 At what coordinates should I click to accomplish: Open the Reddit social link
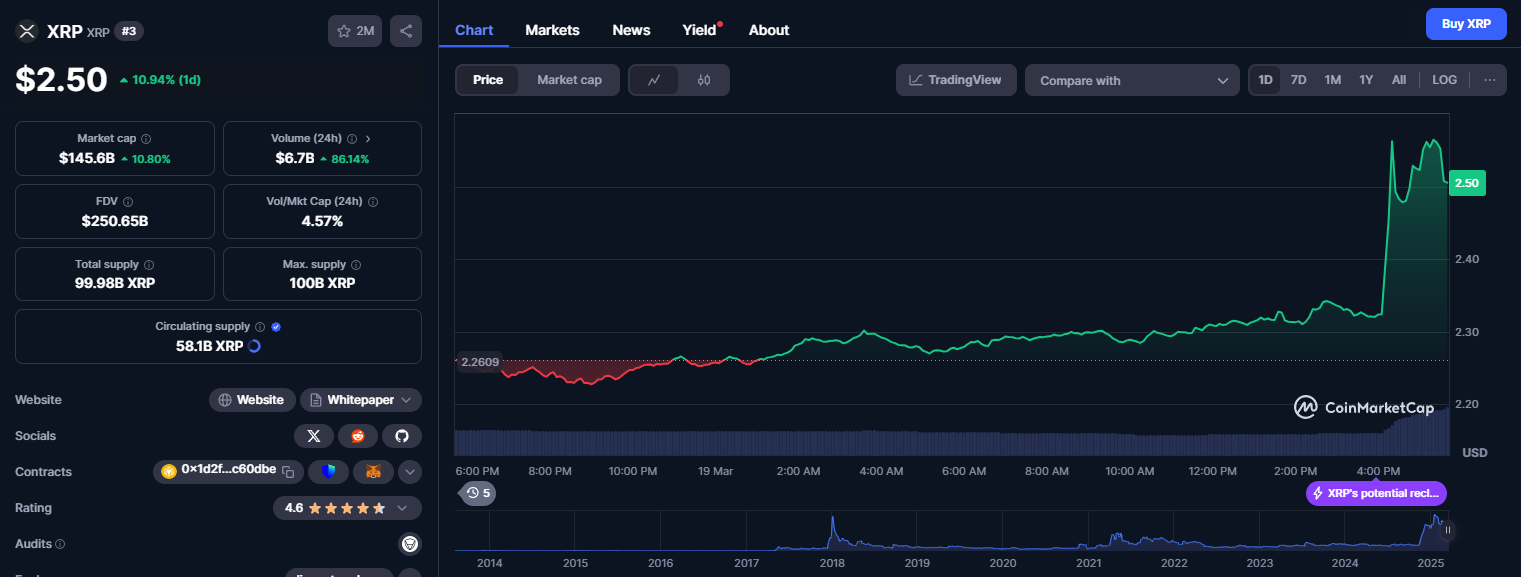pyautogui.click(x=358, y=436)
